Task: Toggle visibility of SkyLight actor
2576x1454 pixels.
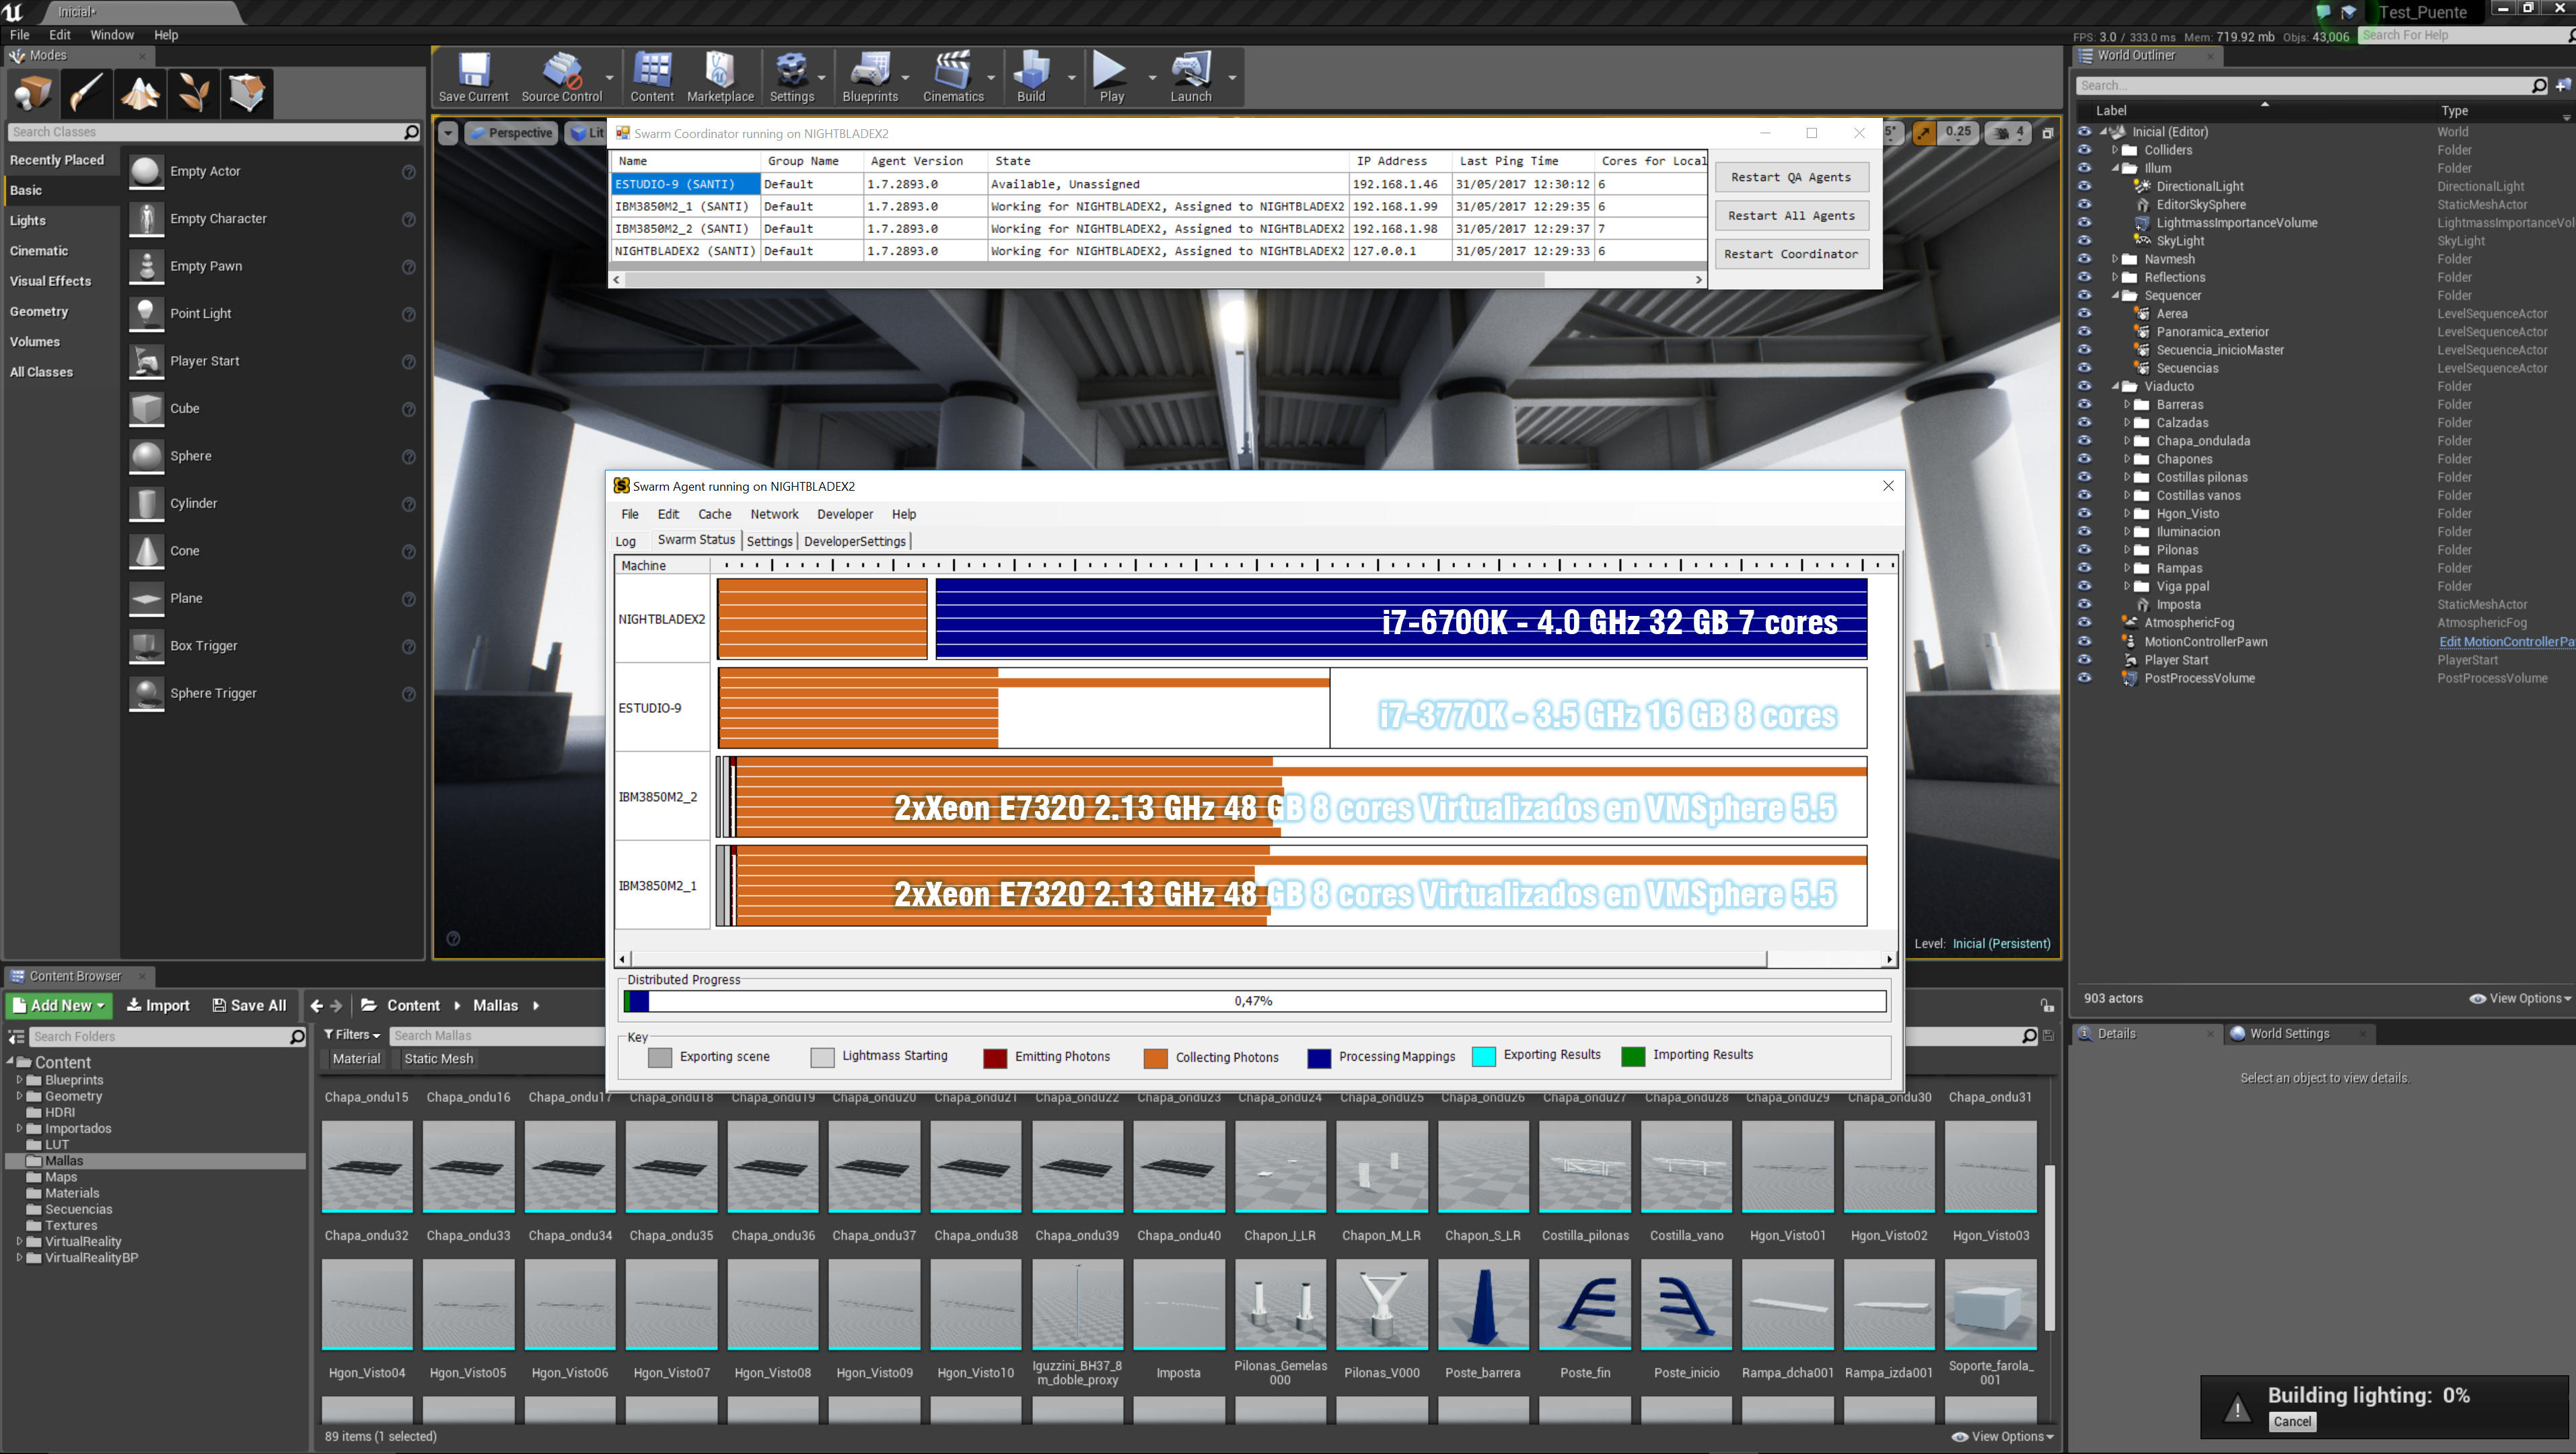Action: [2084, 241]
